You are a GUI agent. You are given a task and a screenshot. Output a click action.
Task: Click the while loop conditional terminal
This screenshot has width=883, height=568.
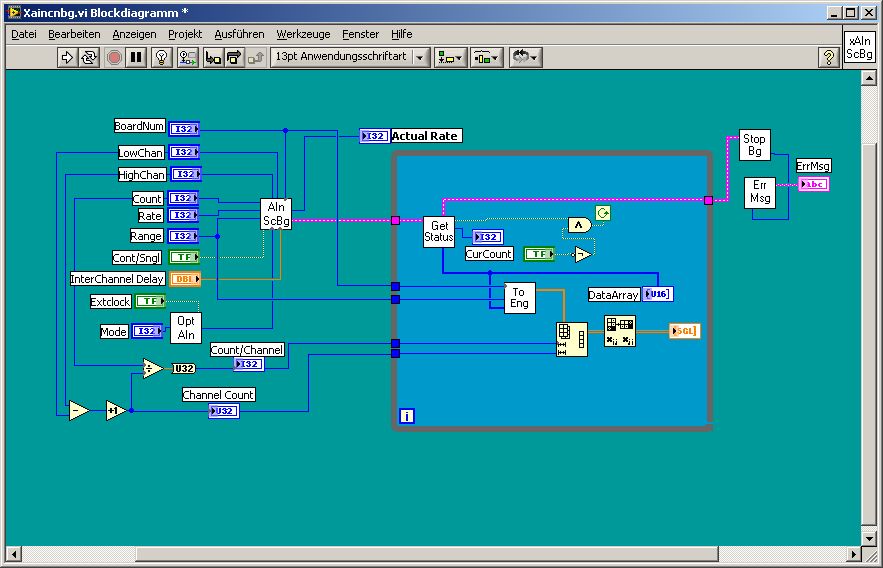click(603, 213)
